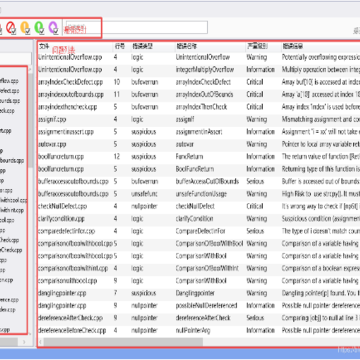
Task: Click the Information severity in assignmentinassert.cpp row
Action: (261, 132)
